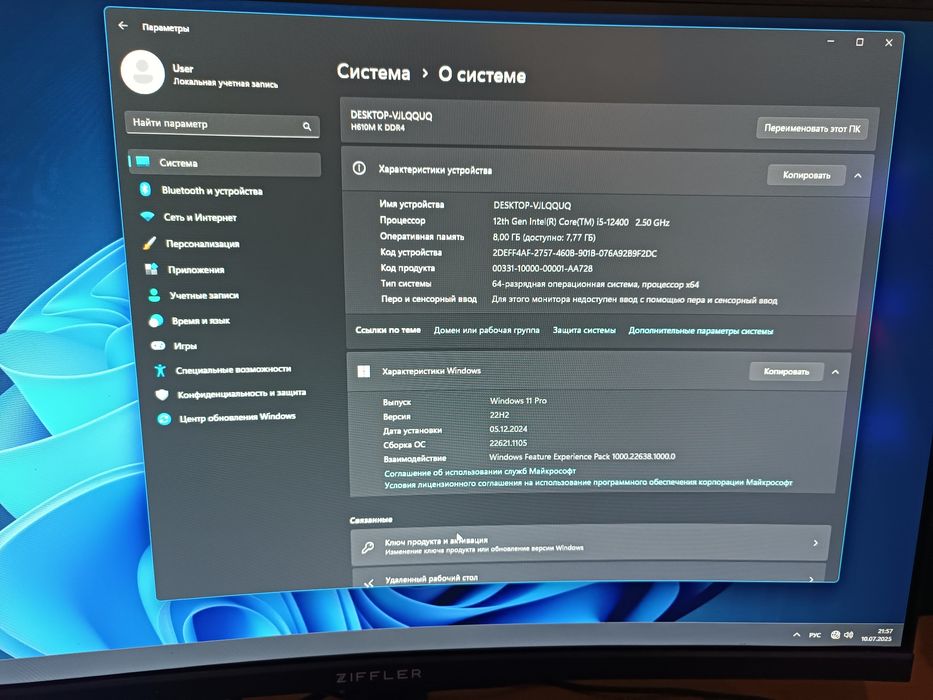The height and width of the screenshot is (700, 933).
Task: Click the Windows Update circular arrows icon
Action: pyautogui.click(x=164, y=418)
